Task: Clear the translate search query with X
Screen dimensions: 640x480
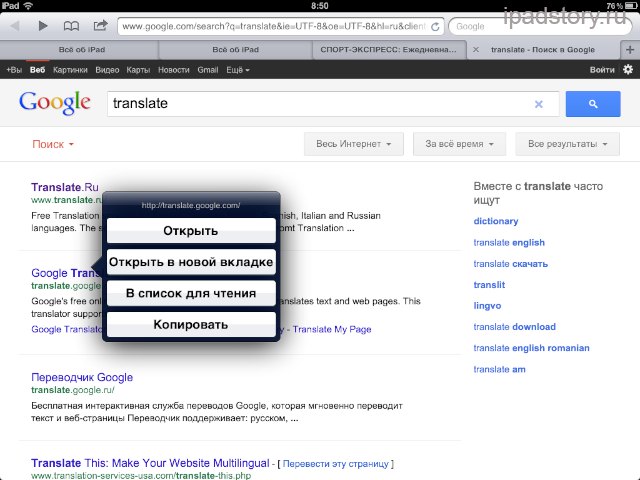Action: tap(539, 104)
